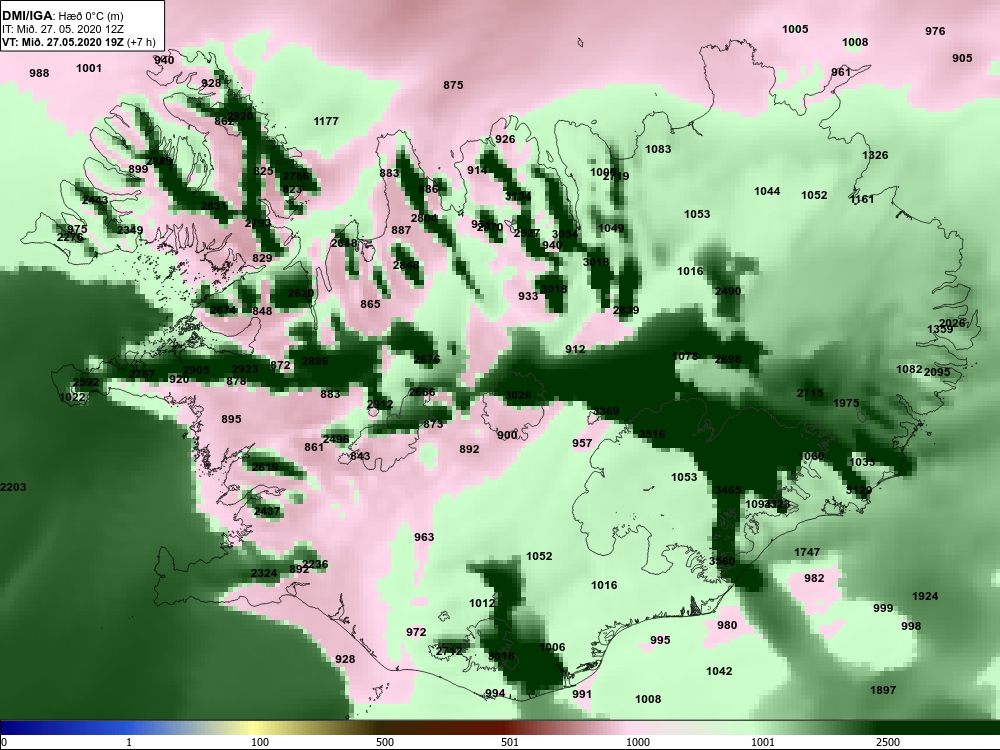
Task: Click the map value '895'
Action: 231,418
